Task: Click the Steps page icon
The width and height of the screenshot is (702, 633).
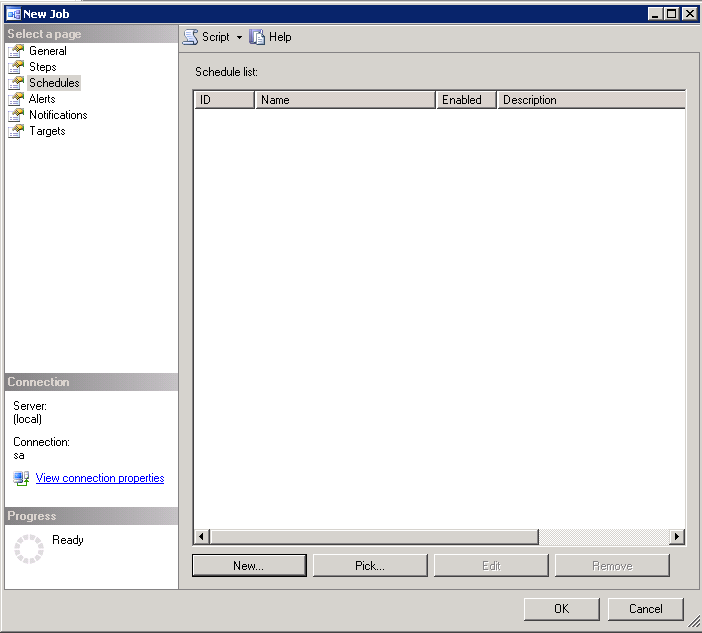Action: (x=16, y=67)
